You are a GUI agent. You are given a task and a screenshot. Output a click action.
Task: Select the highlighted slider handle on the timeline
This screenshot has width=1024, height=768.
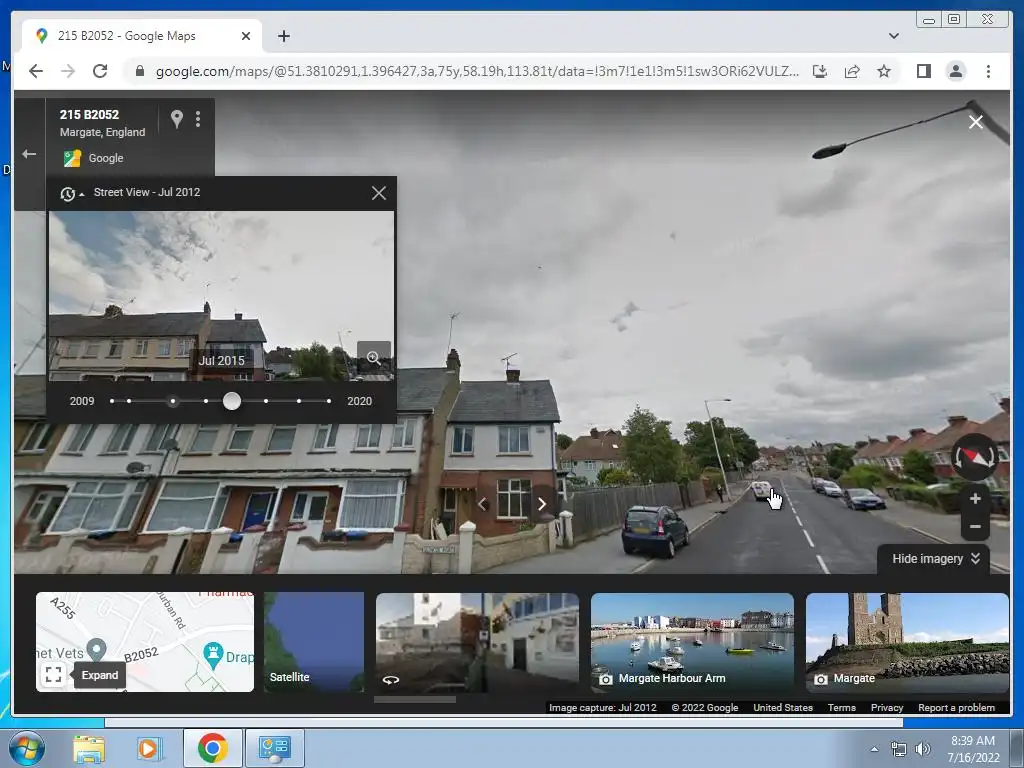(232, 401)
